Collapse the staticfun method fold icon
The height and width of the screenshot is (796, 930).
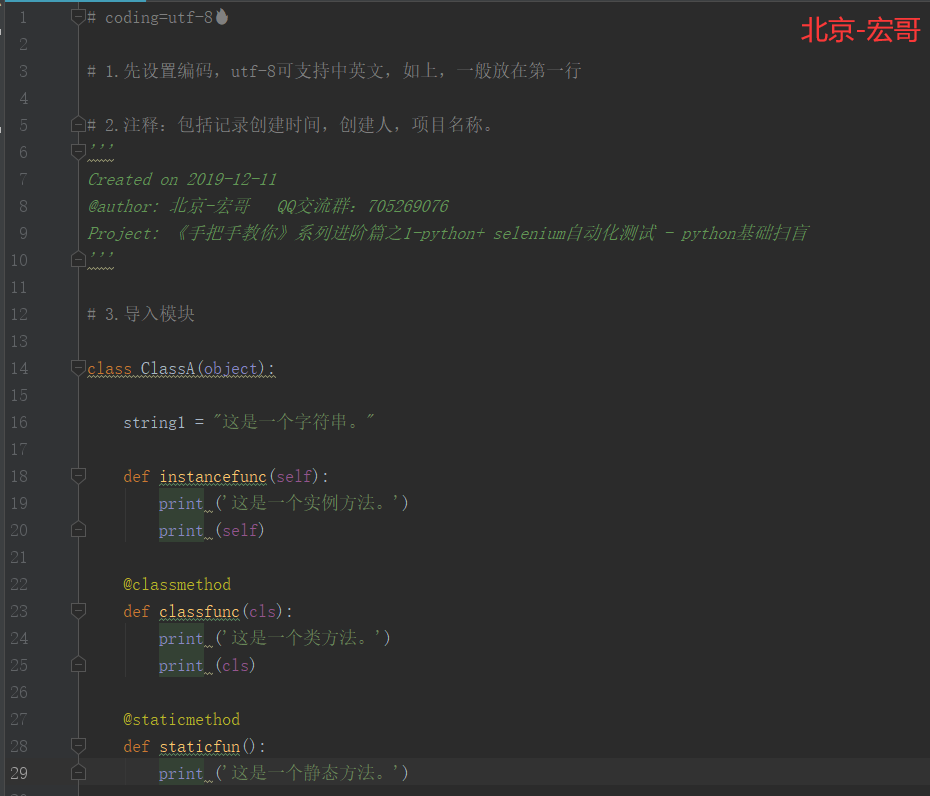coord(78,746)
